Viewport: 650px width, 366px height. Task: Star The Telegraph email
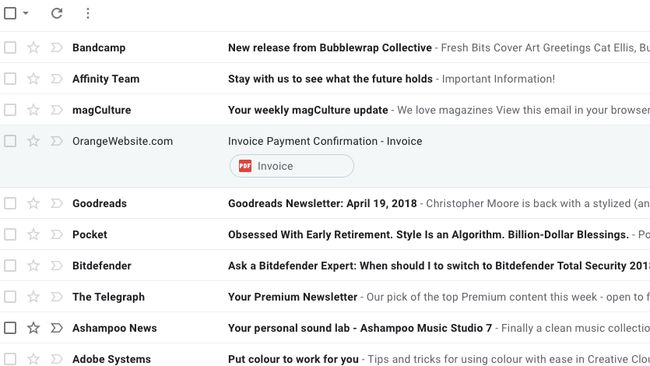33,297
